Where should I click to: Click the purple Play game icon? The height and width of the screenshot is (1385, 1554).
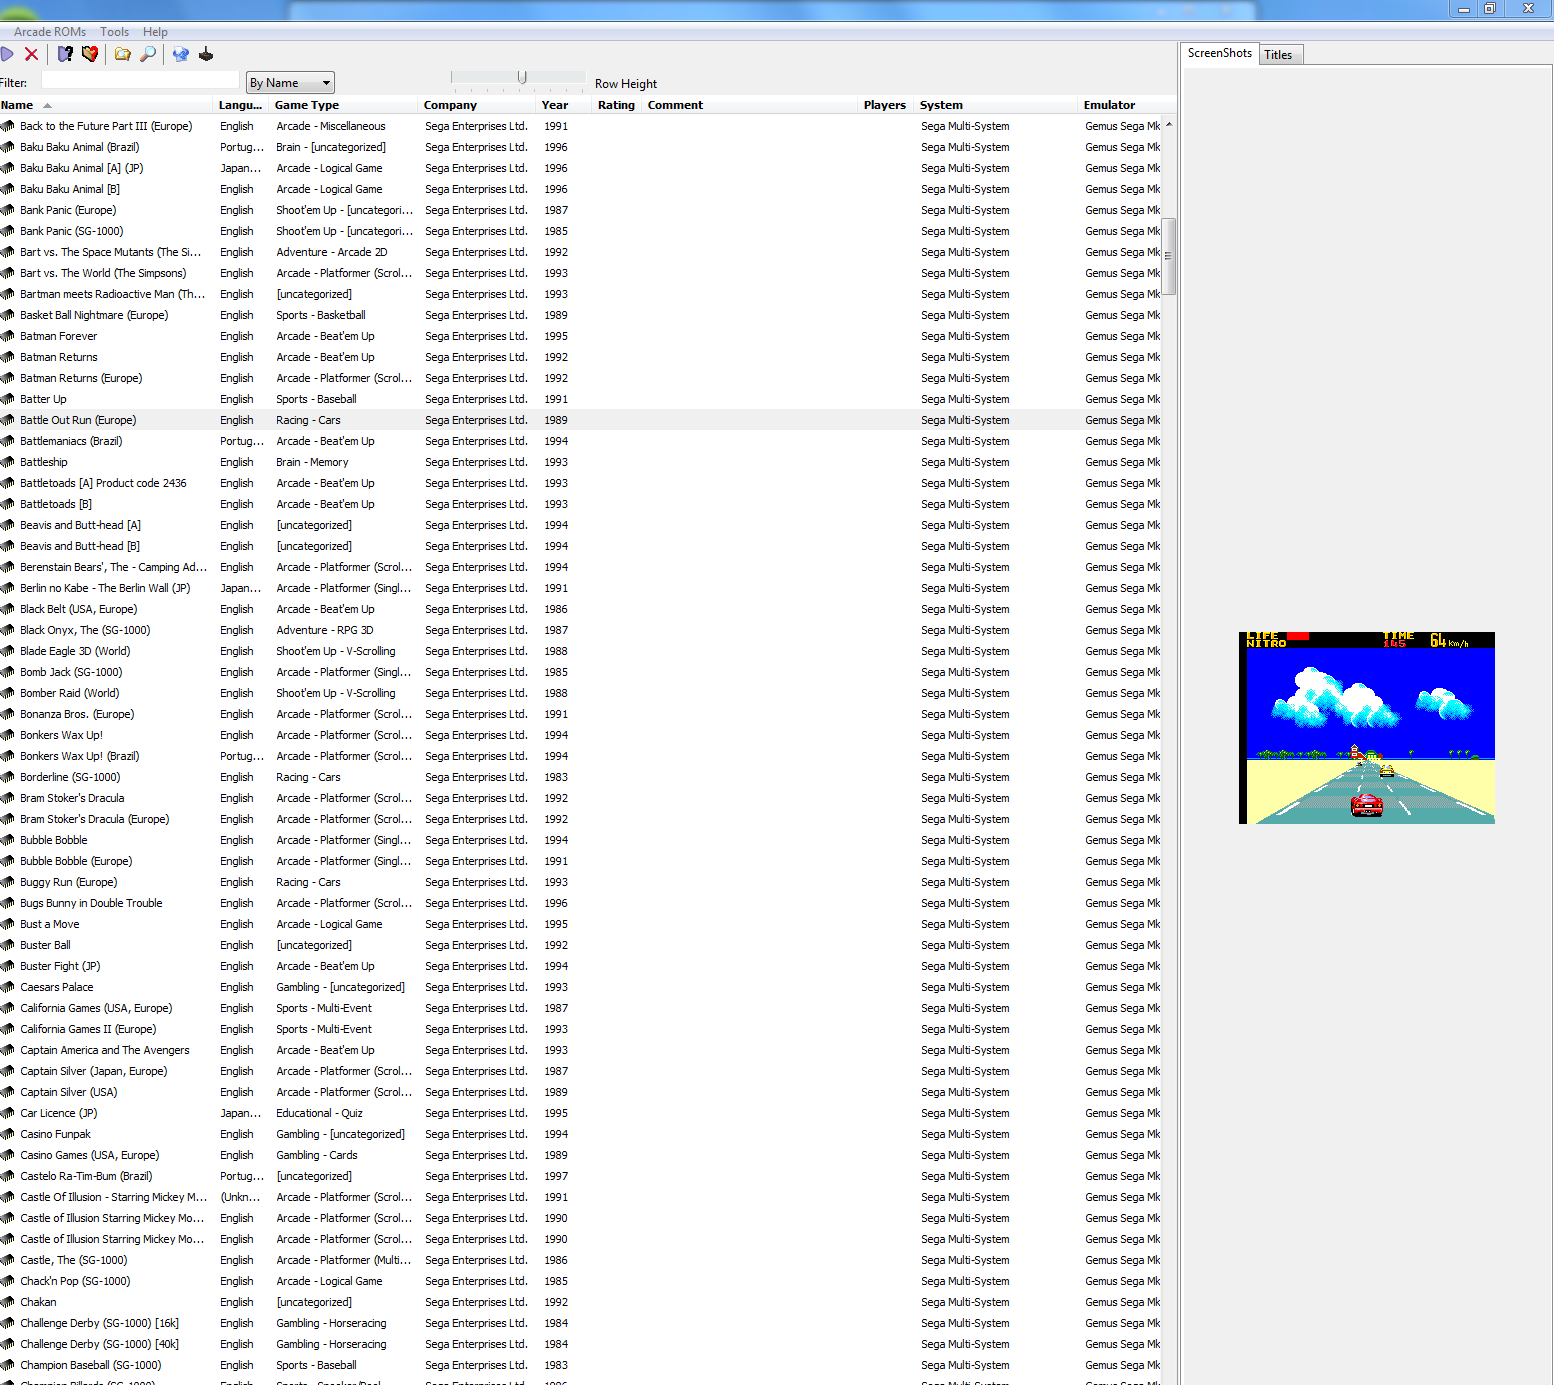[6, 54]
